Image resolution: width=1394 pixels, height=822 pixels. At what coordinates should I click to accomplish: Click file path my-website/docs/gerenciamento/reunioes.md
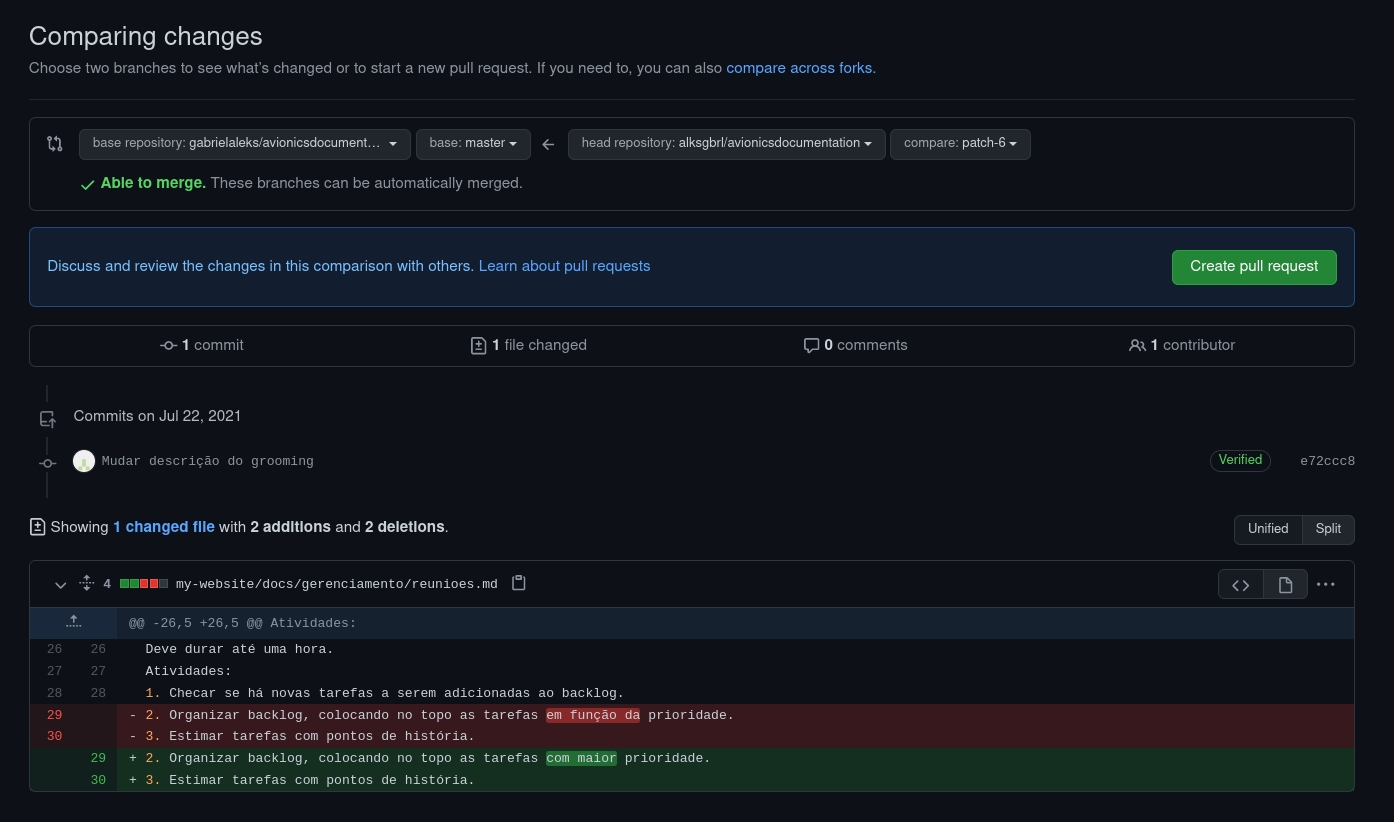click(x=336, y=584)
